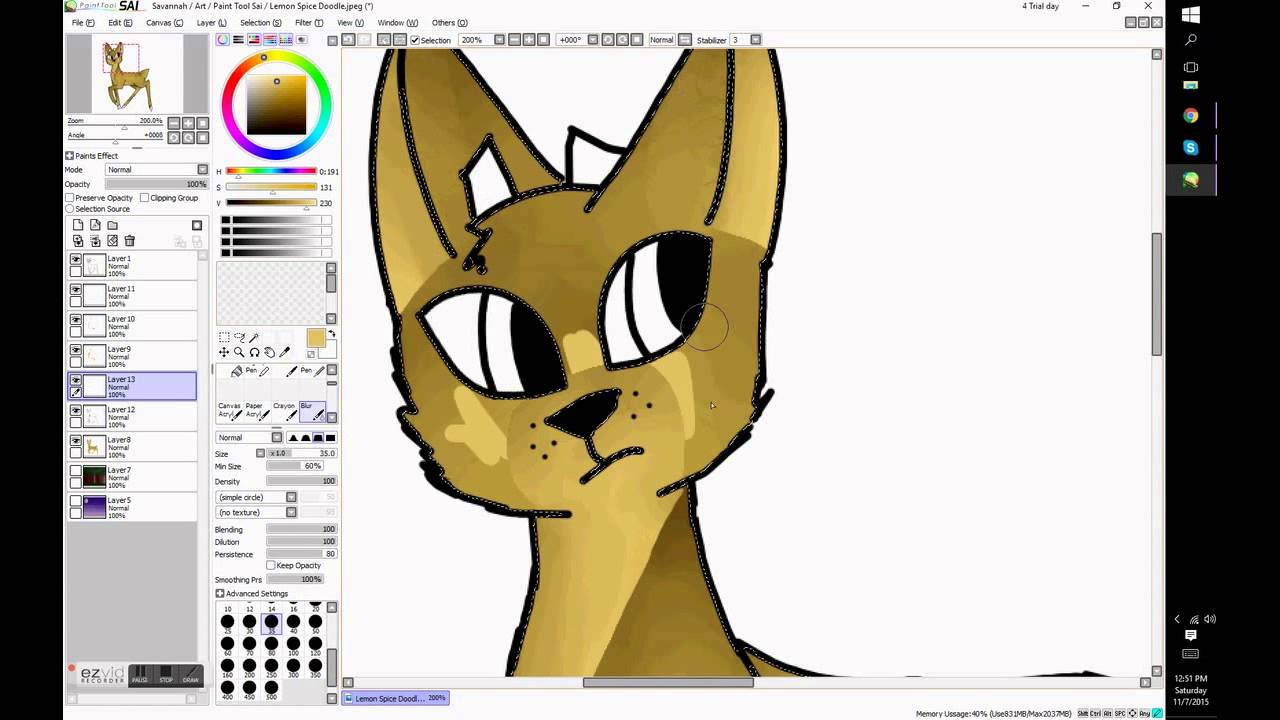The height and width of the screenshot is (720, 1280).
Task: Choose the Blur brush tool
Action: click(312, 411)
